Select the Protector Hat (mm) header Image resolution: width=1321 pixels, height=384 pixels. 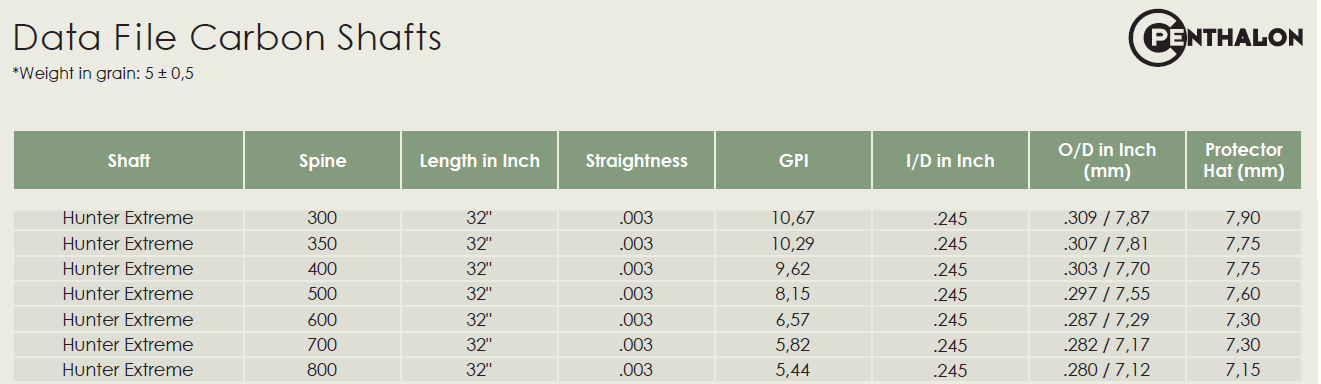coord(1244,160)
